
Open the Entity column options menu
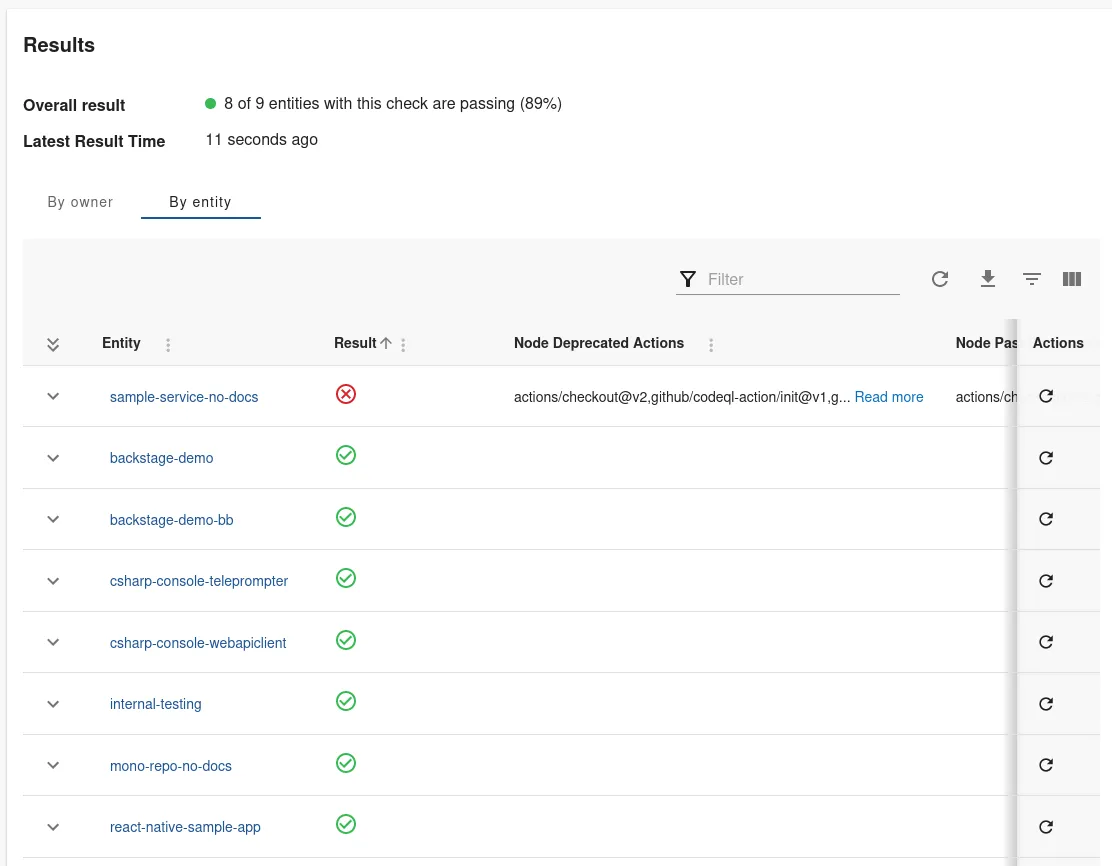(x=168, y=344)
